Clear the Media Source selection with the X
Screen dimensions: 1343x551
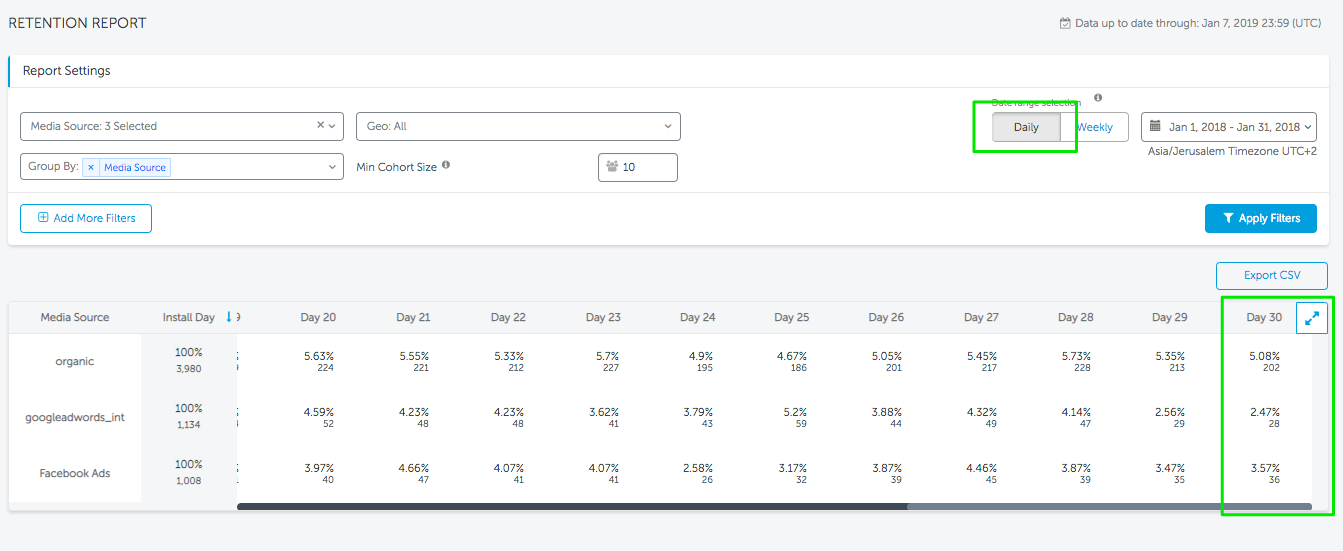point(320,126)
